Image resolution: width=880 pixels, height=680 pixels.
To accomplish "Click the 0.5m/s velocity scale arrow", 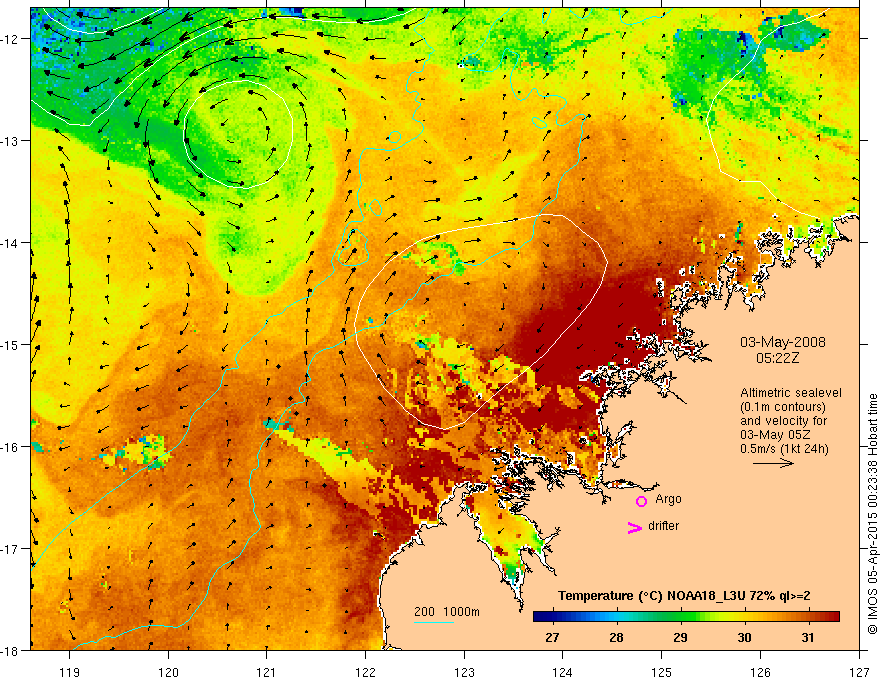I will coord(773,463).
